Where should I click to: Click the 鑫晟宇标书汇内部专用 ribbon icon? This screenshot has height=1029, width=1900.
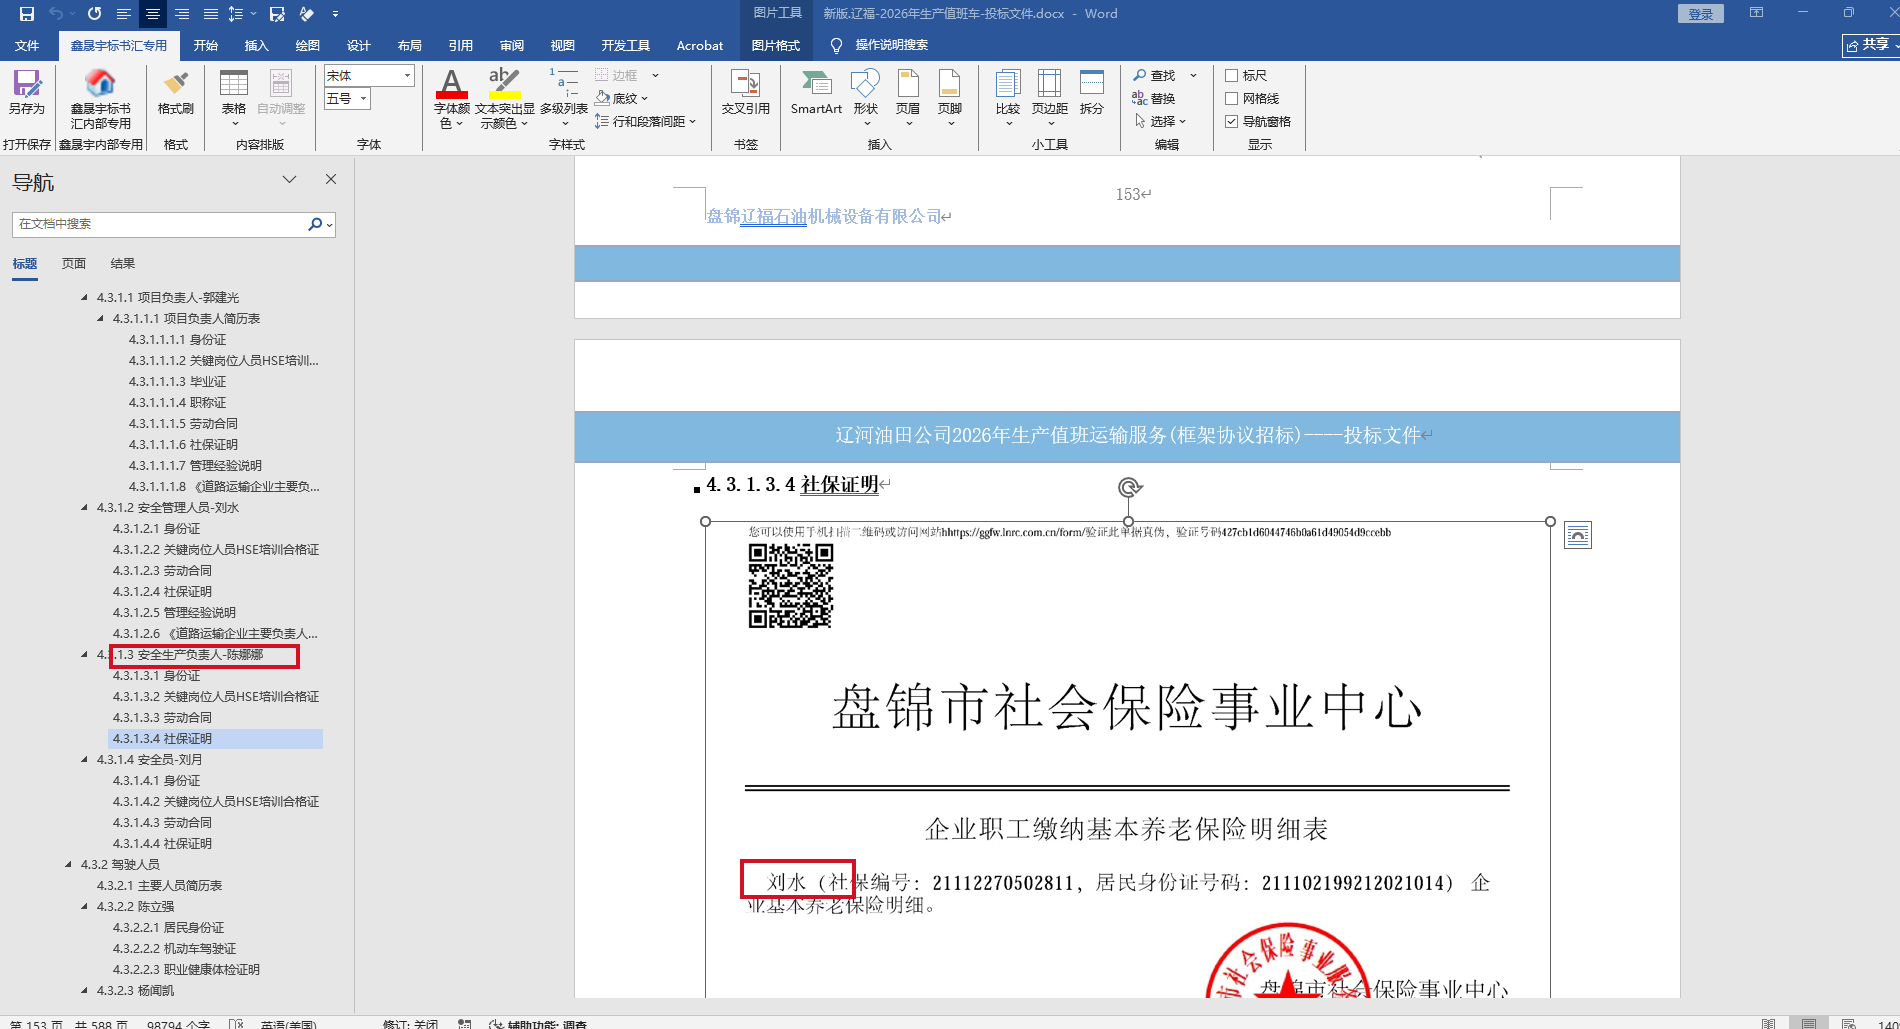pos(100,98)
